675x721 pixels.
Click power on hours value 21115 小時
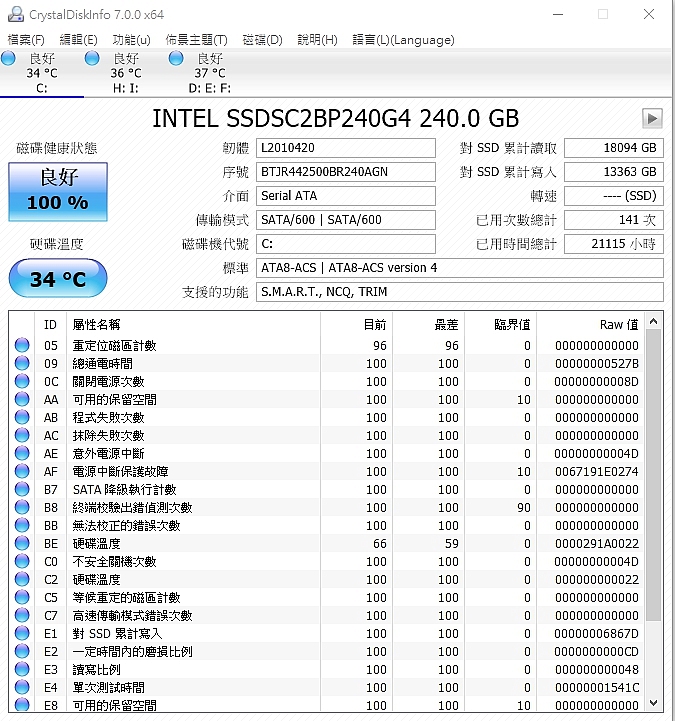[614, 244]
